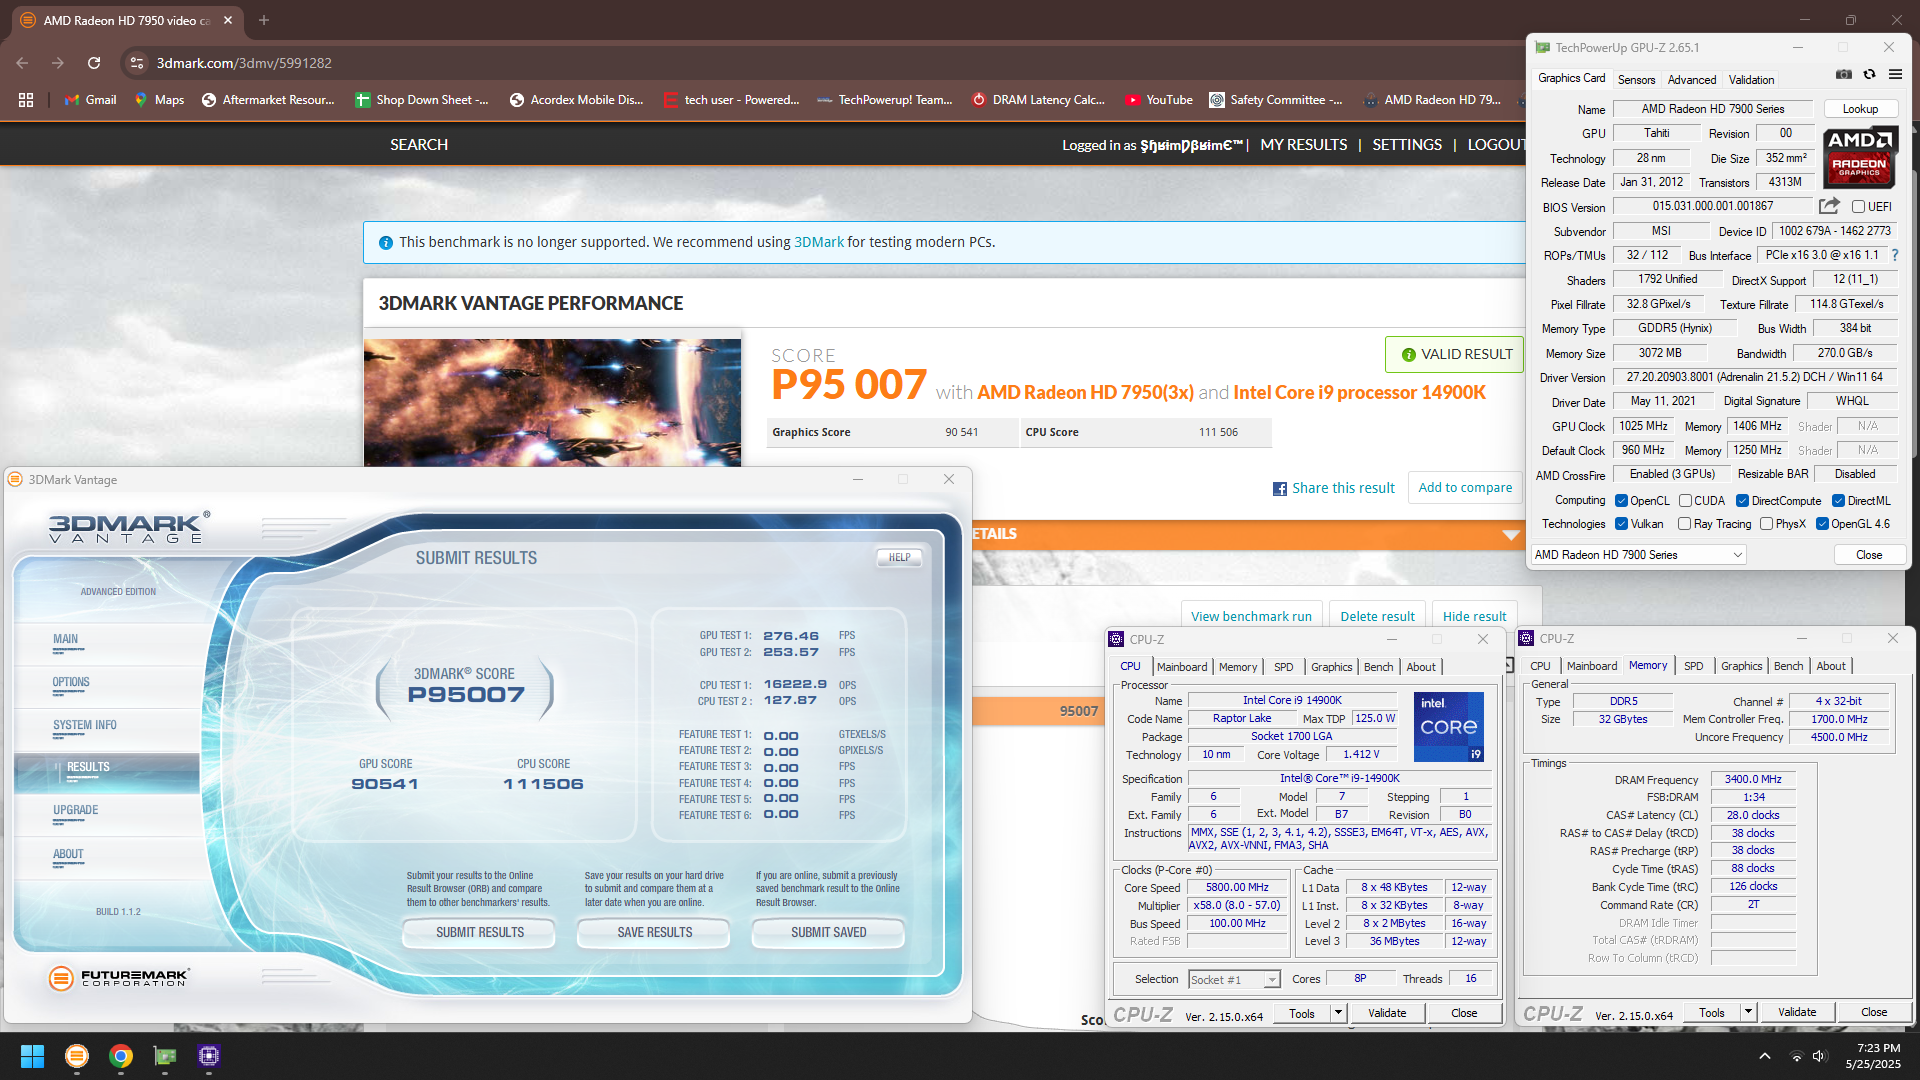The height and width of the screenshot is (1080, 1920).
Task: Click the 3DMark link in the notice banner
Action: (x=818, y=242)
